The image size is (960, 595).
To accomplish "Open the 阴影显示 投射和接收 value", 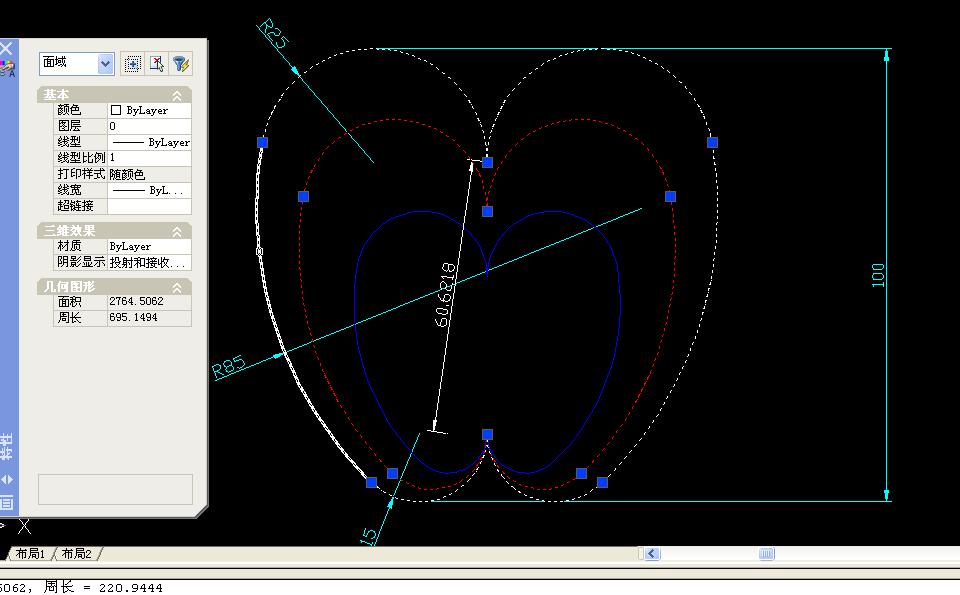I will point(149,263).
